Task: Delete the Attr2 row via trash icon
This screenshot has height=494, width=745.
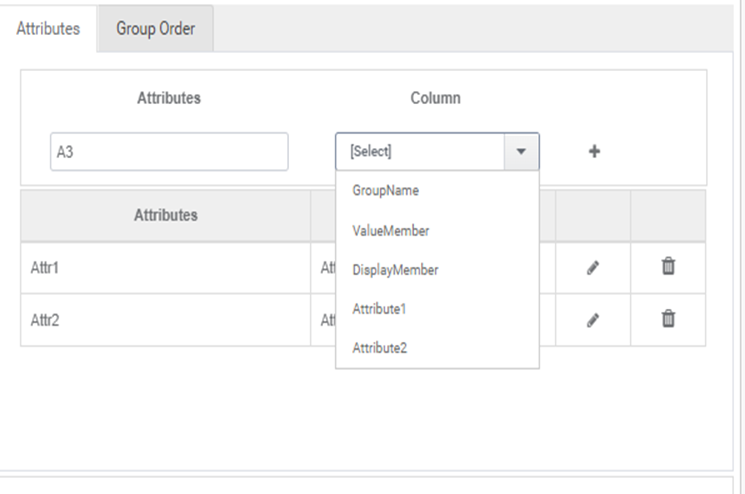Action: coord(668,318)
